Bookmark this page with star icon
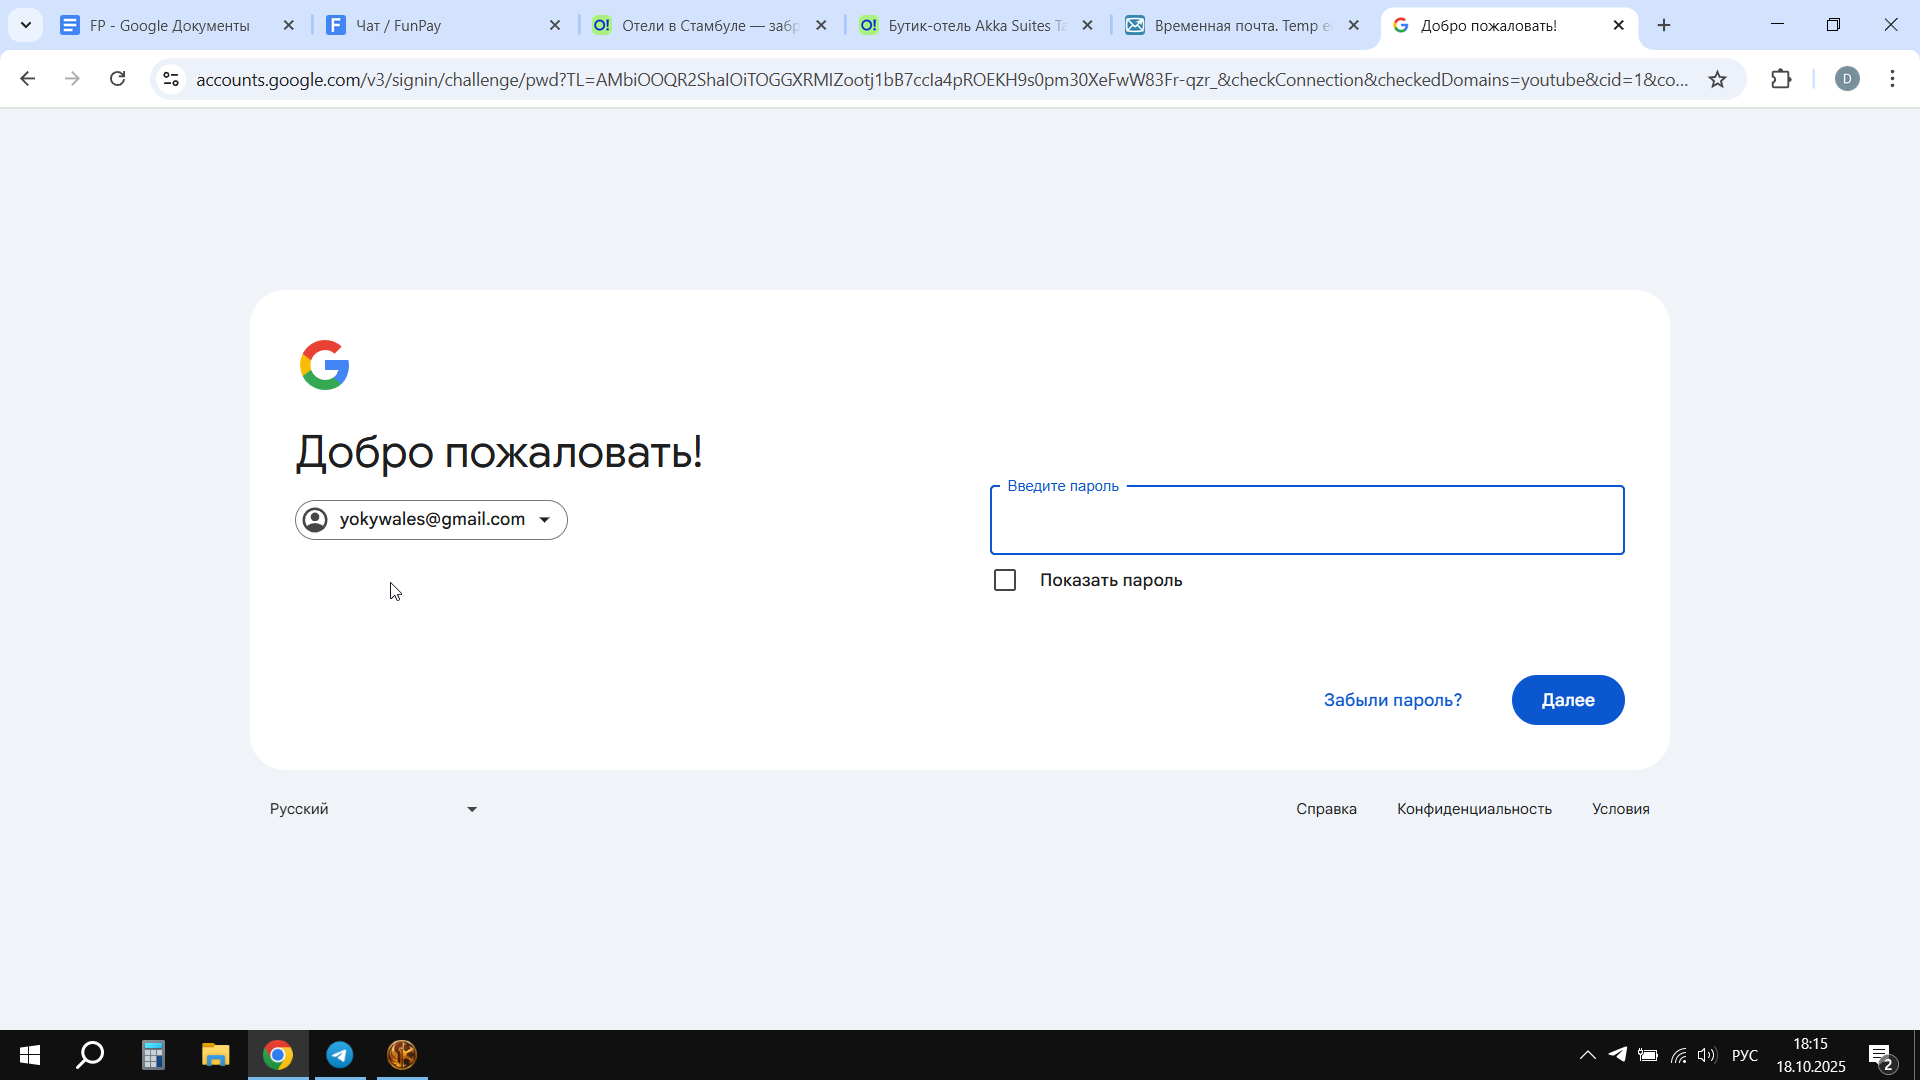The height and width of the screenshot is (1080, 1920). pyautogui.click(x=1717, y=79)
